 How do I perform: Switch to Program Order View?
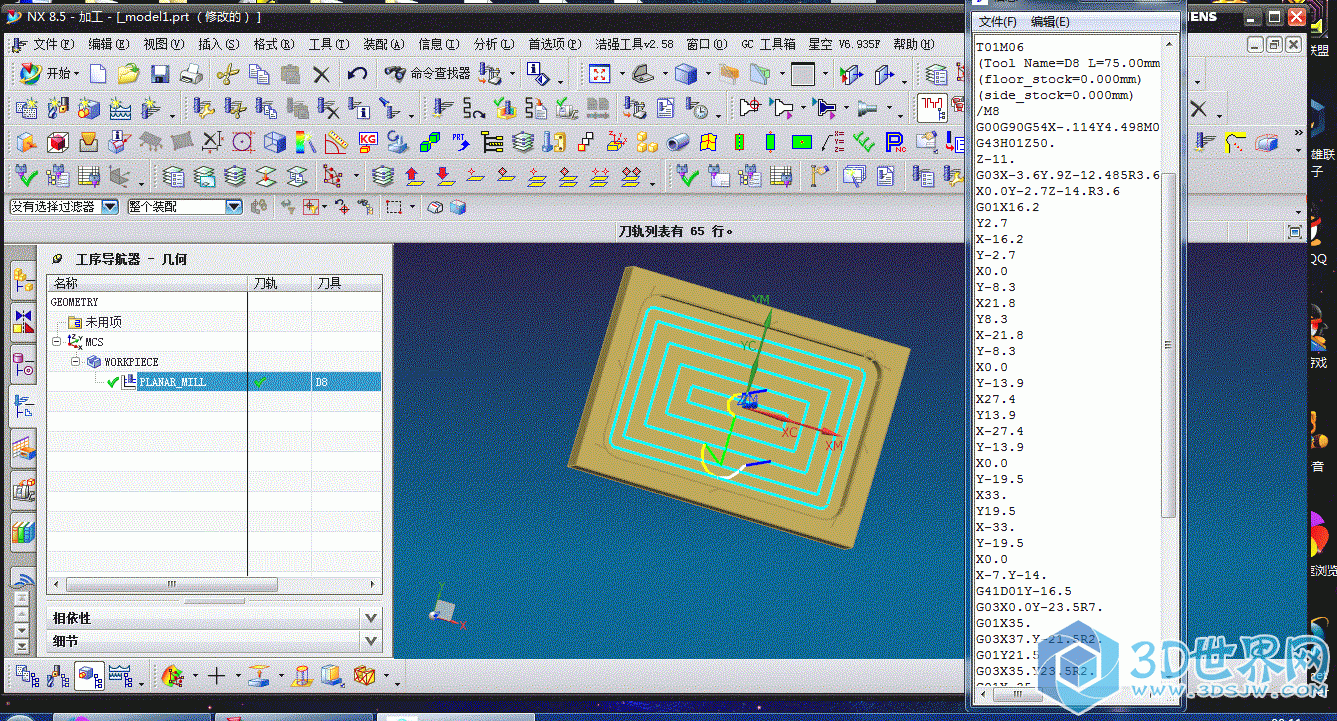click(28, 676)
